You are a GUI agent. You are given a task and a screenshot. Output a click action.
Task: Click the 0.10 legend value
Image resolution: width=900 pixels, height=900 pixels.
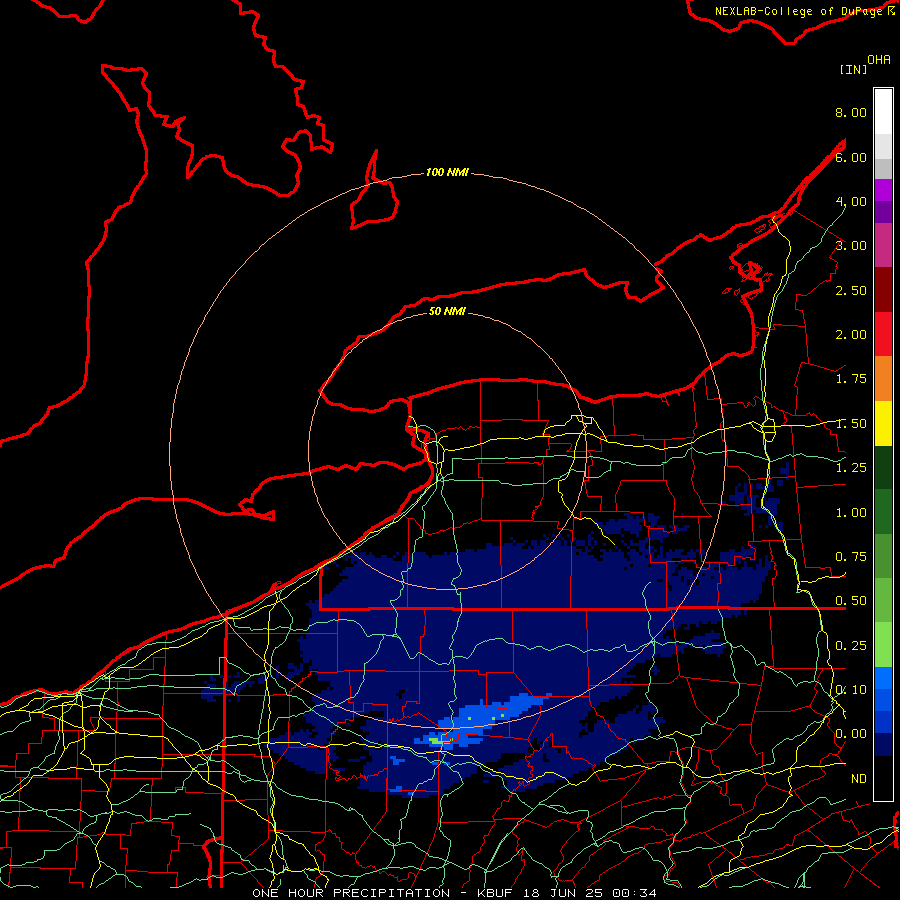point(851,690)
